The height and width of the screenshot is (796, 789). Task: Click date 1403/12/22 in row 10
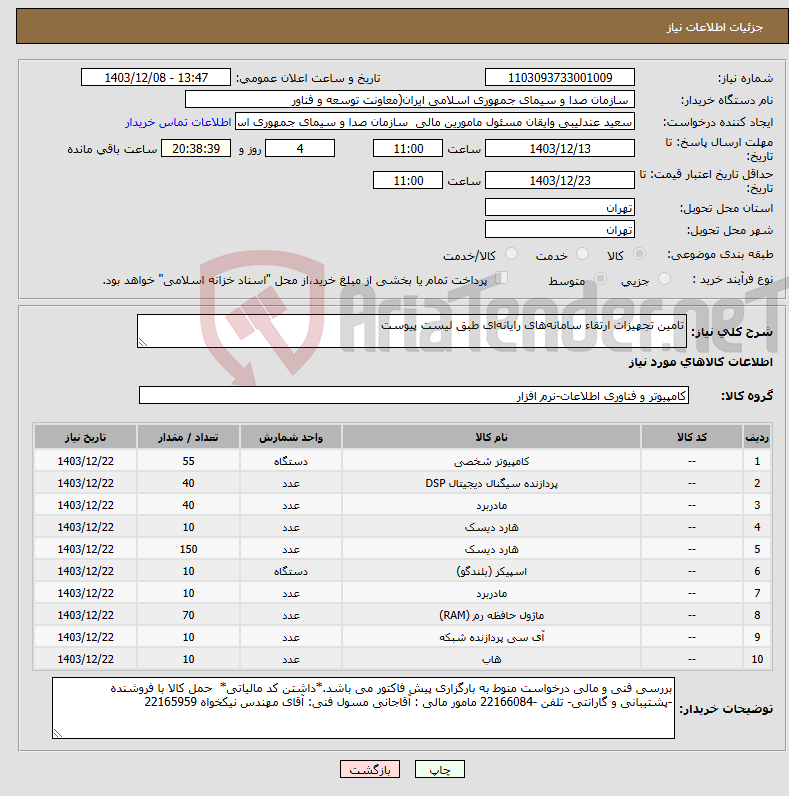click(85, 659)
